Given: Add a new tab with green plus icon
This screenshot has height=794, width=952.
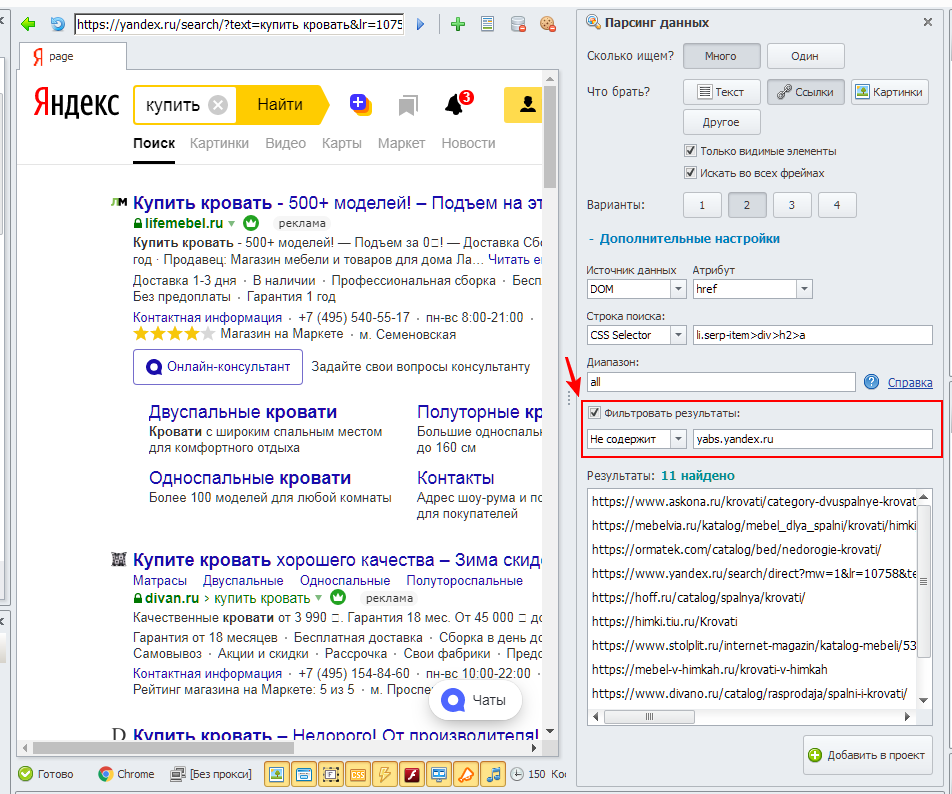Looking at the screenshot, I should click(458, 24).
